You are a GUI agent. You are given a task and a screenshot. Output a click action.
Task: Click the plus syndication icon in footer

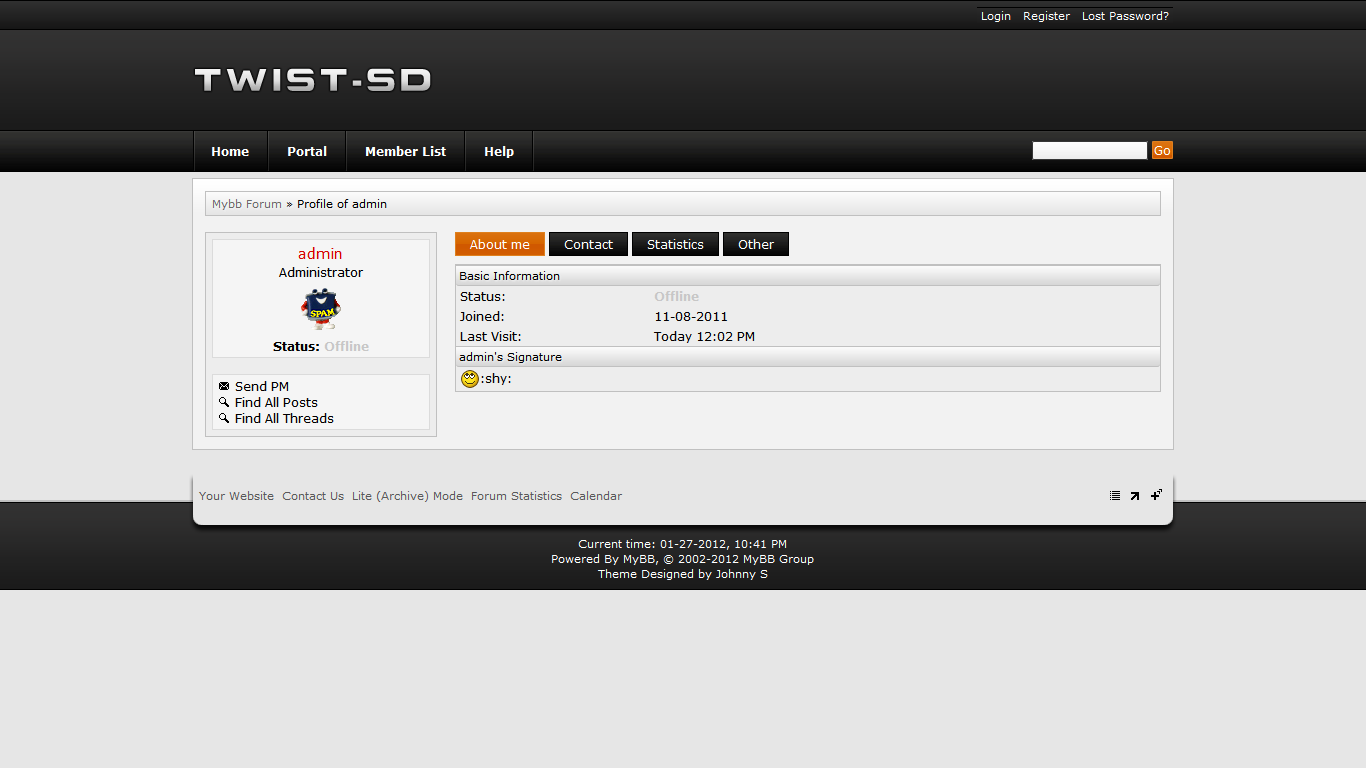(1156, 494)
